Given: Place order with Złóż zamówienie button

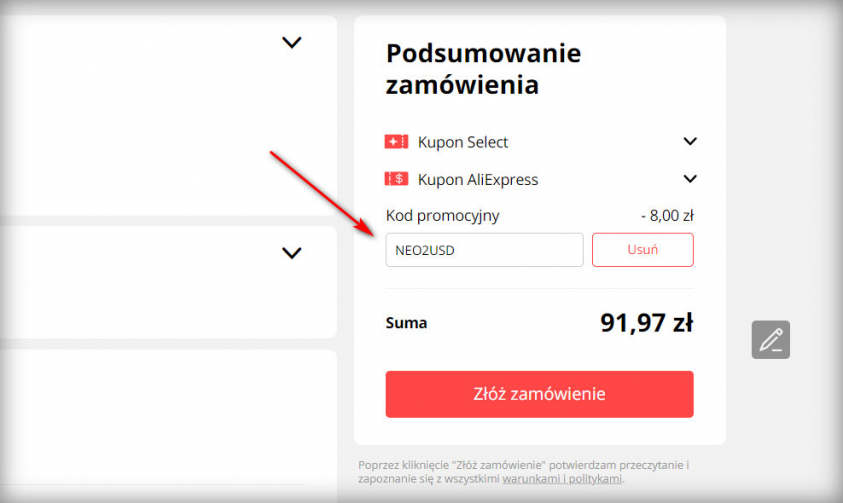Looking at the screenshot, I should click(x=539, y=394).
